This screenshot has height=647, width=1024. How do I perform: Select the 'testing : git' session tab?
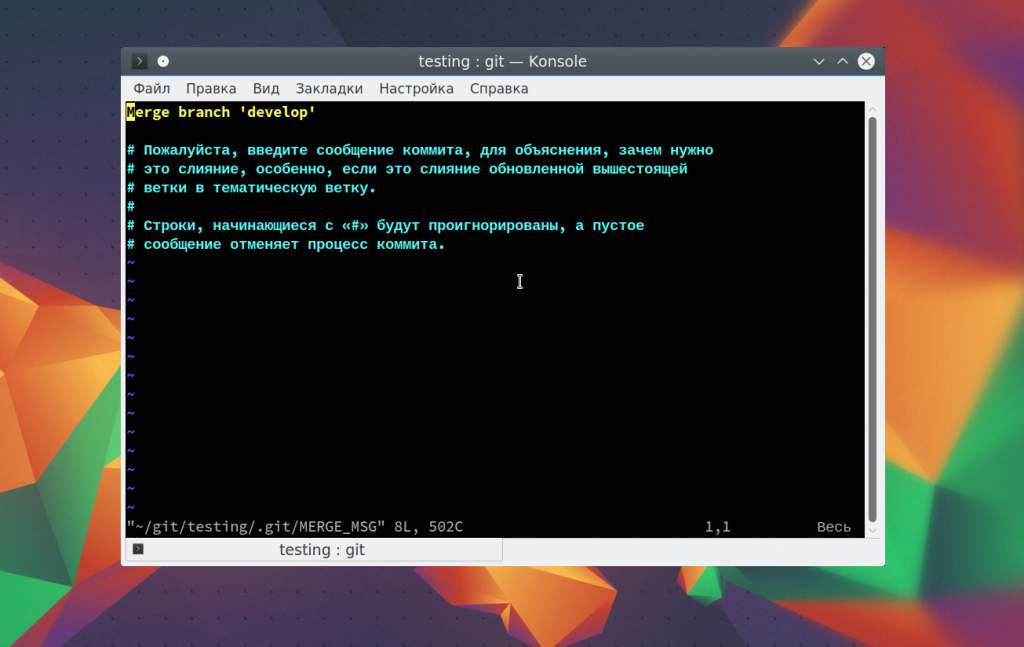320,550
